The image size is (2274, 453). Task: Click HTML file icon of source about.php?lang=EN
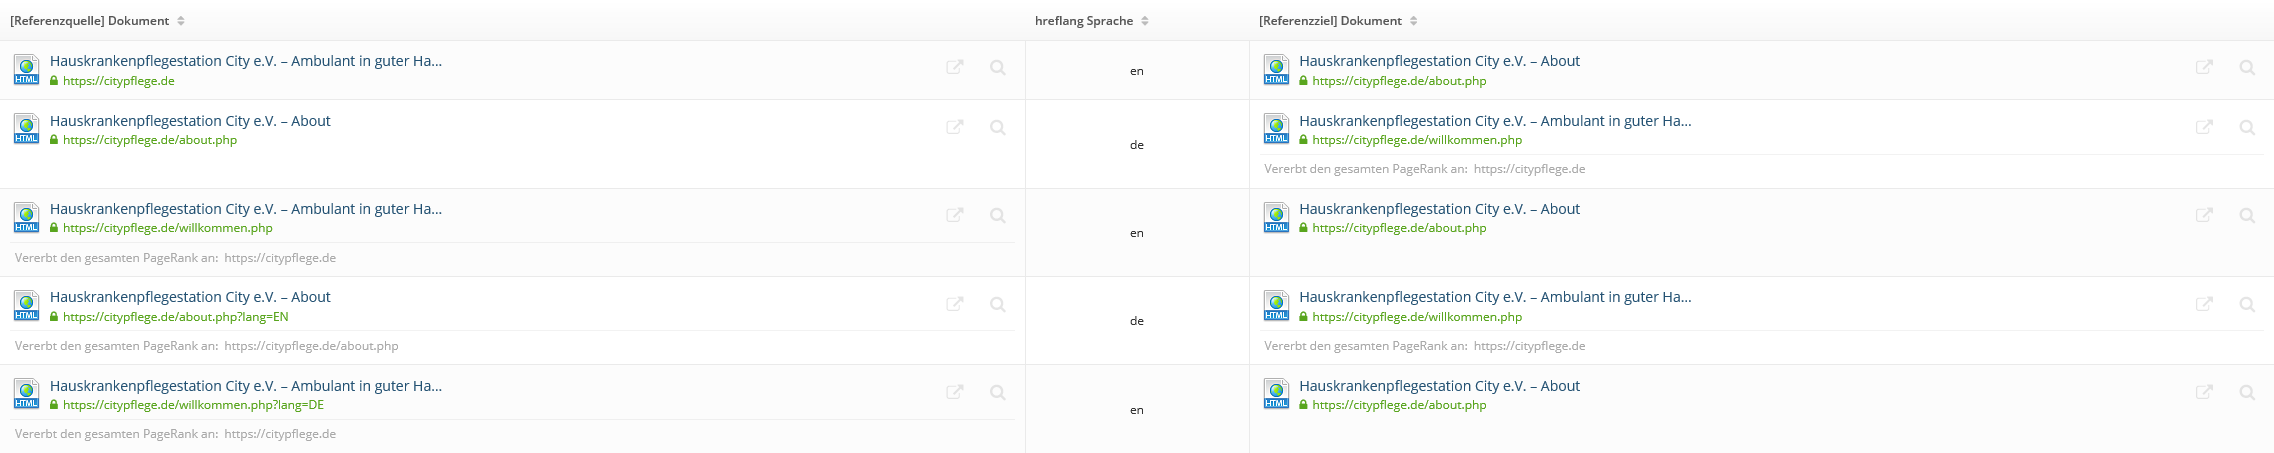pyautogui.click(x=26, y=306)
